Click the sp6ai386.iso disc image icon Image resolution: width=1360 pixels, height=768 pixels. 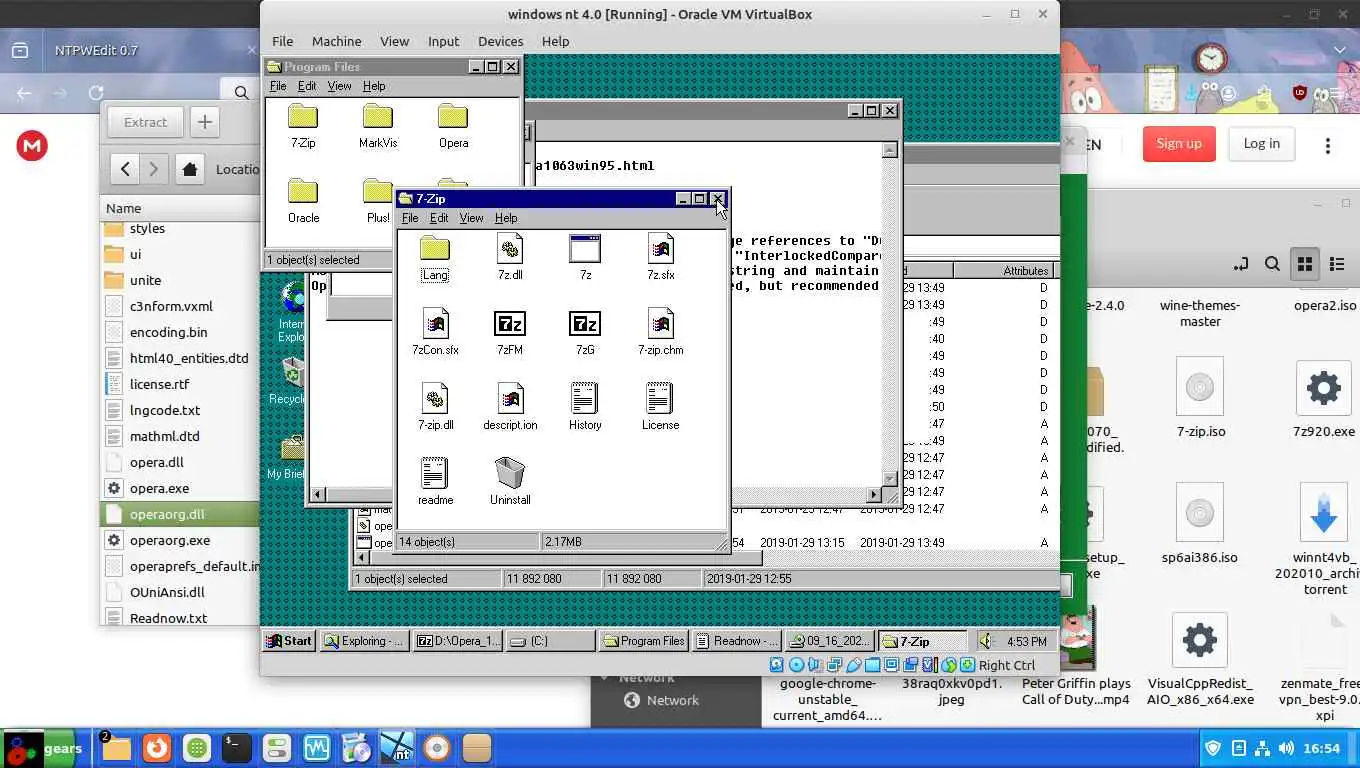(x=1199, y=514)
